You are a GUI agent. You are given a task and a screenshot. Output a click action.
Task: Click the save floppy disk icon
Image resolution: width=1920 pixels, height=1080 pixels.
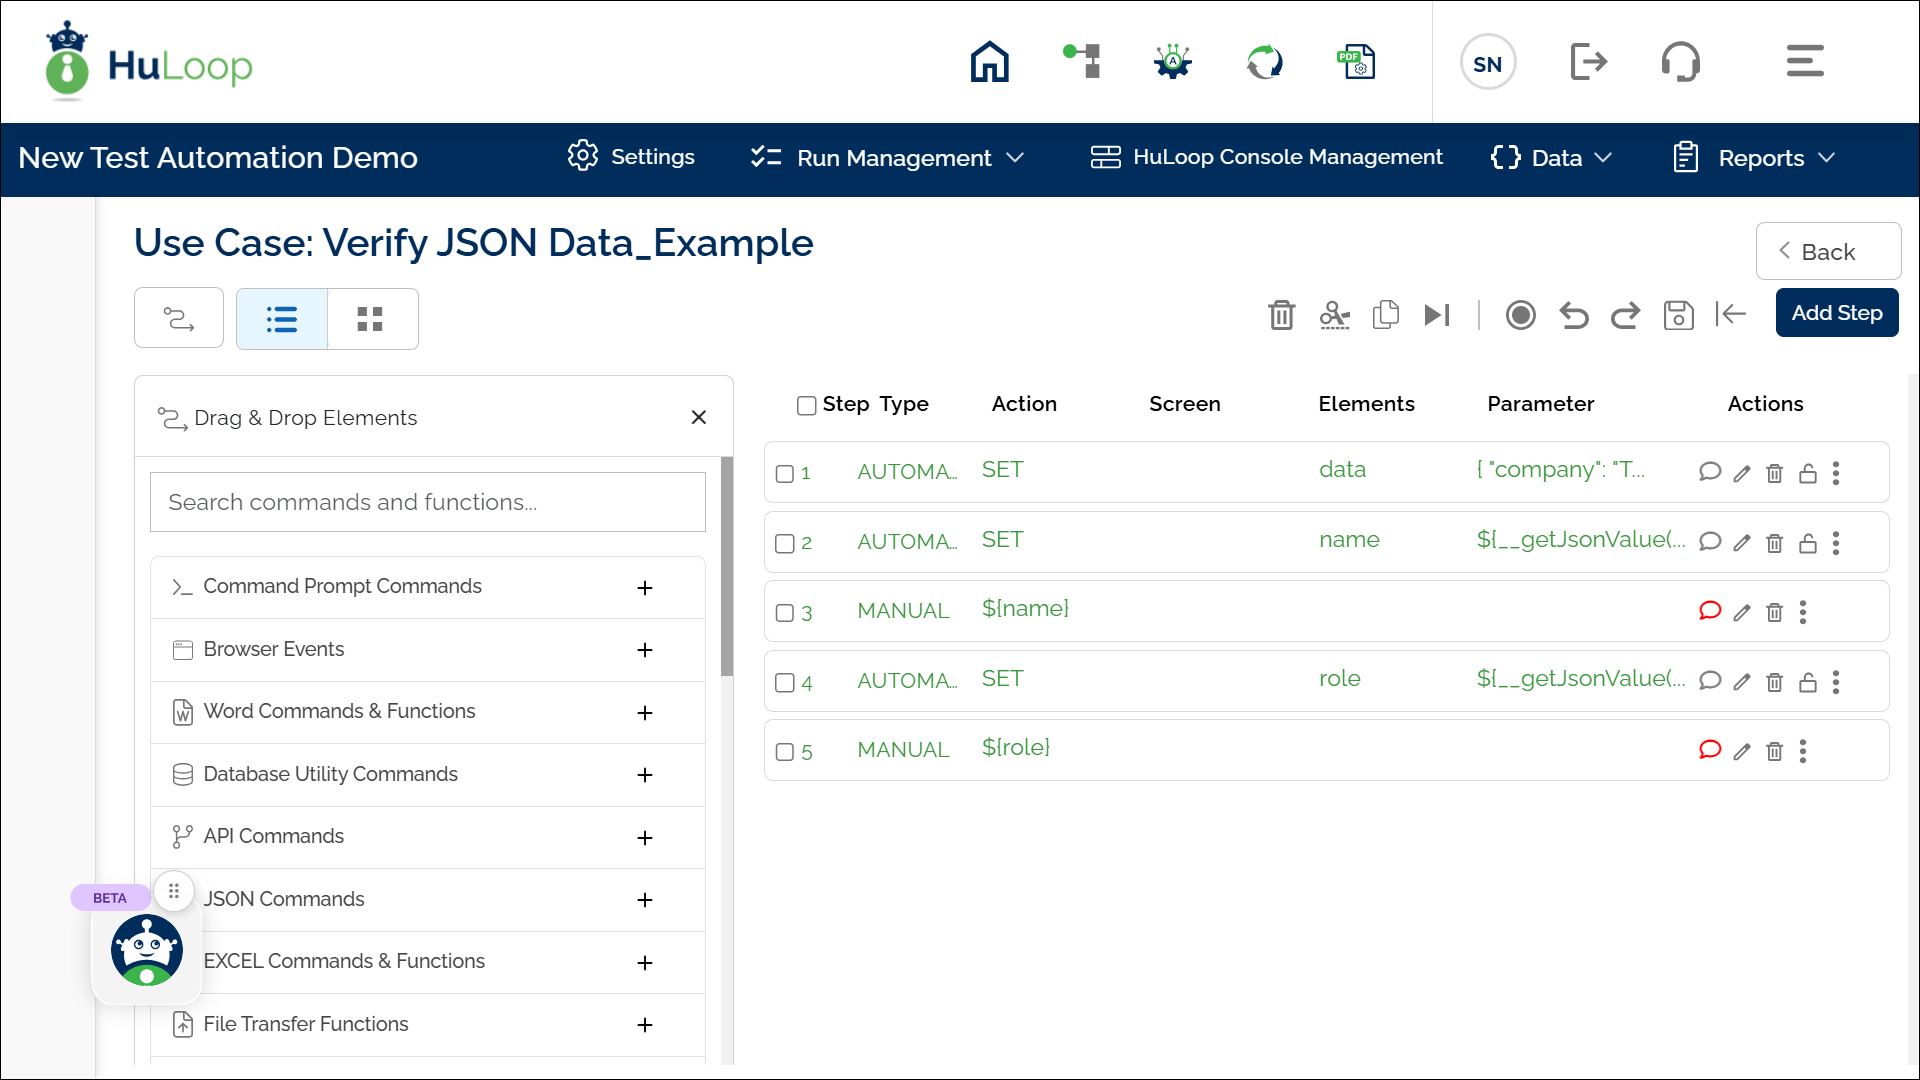point(1678,315)
